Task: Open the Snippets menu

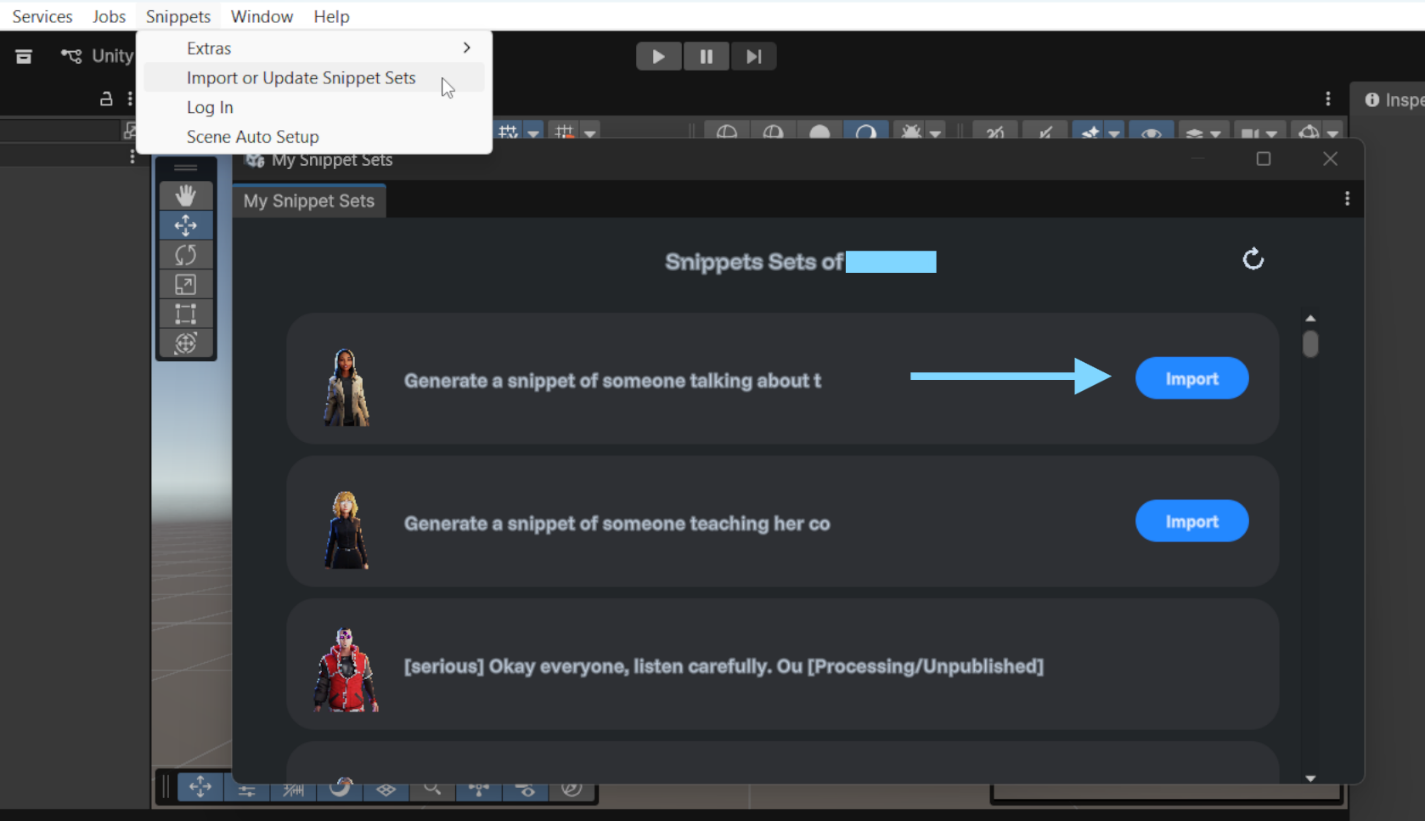Action: 178,16
